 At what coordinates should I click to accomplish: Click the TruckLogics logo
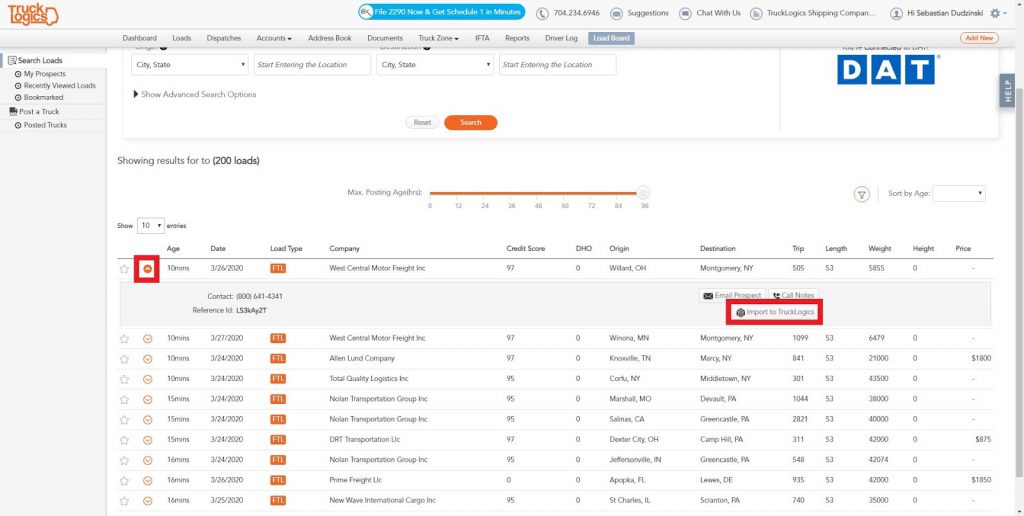[33, 14]
